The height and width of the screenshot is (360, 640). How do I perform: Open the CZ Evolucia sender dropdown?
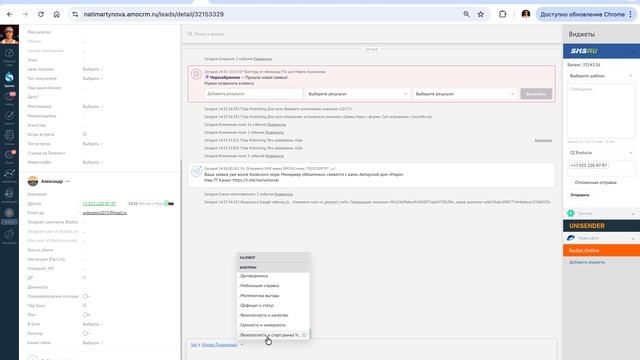click(601, 153)
